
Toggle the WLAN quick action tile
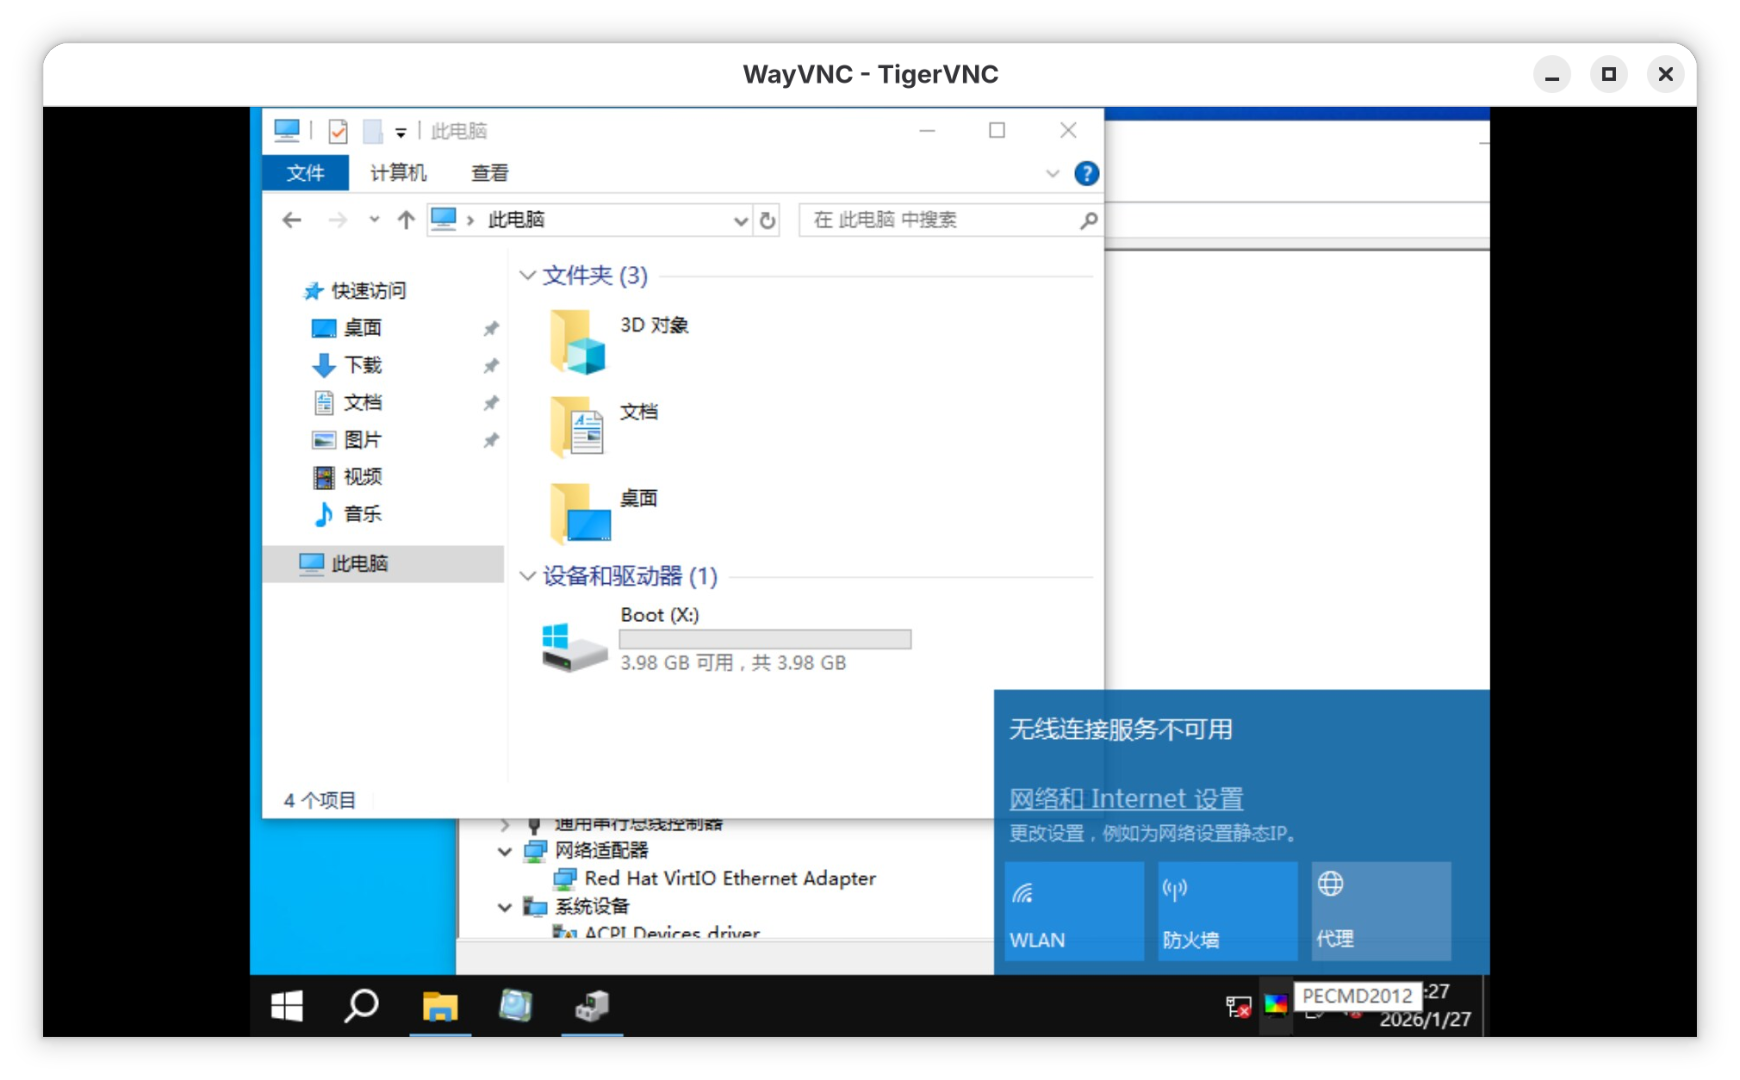tap(1073, 911)
